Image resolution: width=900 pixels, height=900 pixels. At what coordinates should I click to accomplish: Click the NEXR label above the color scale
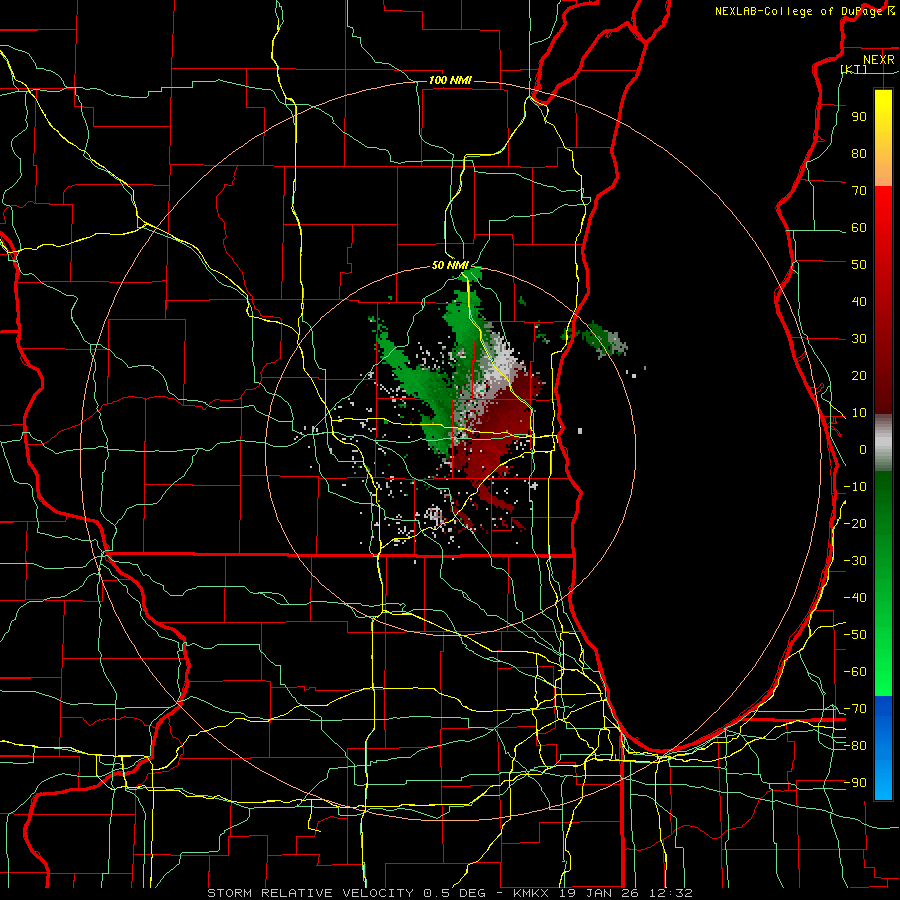(878, 60)
